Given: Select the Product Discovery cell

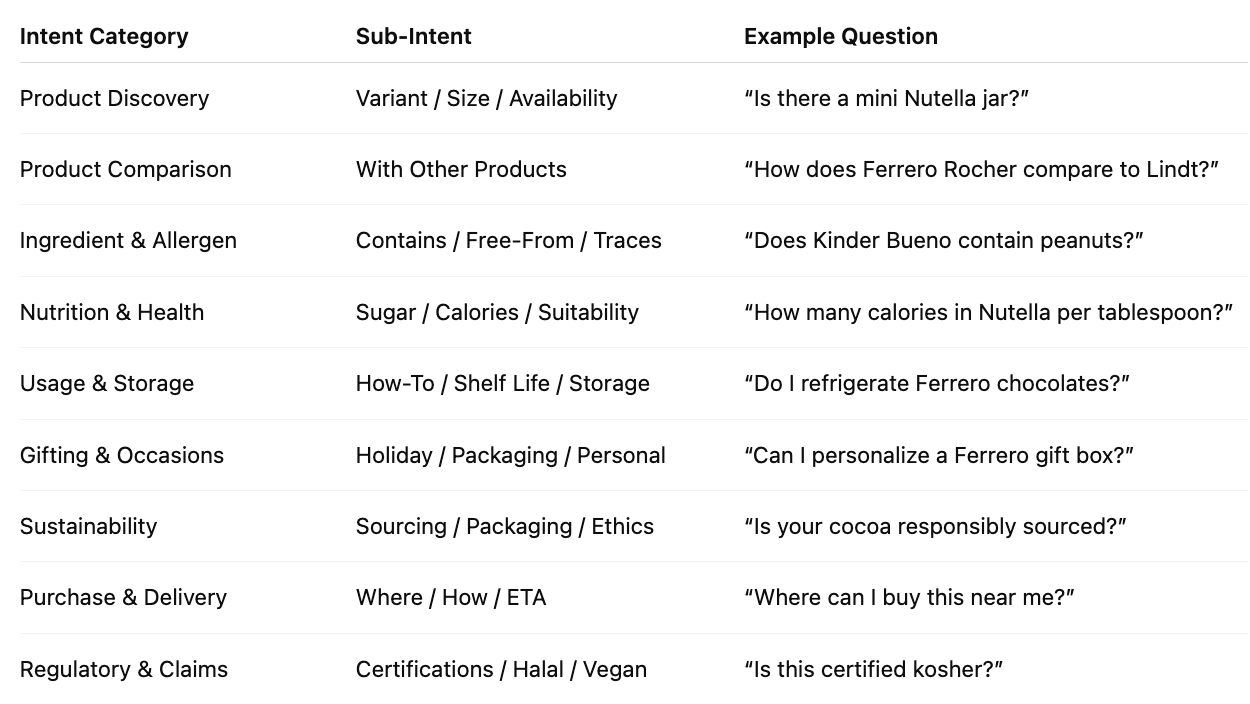Looking at the screenshot, I should pos(115,98).
